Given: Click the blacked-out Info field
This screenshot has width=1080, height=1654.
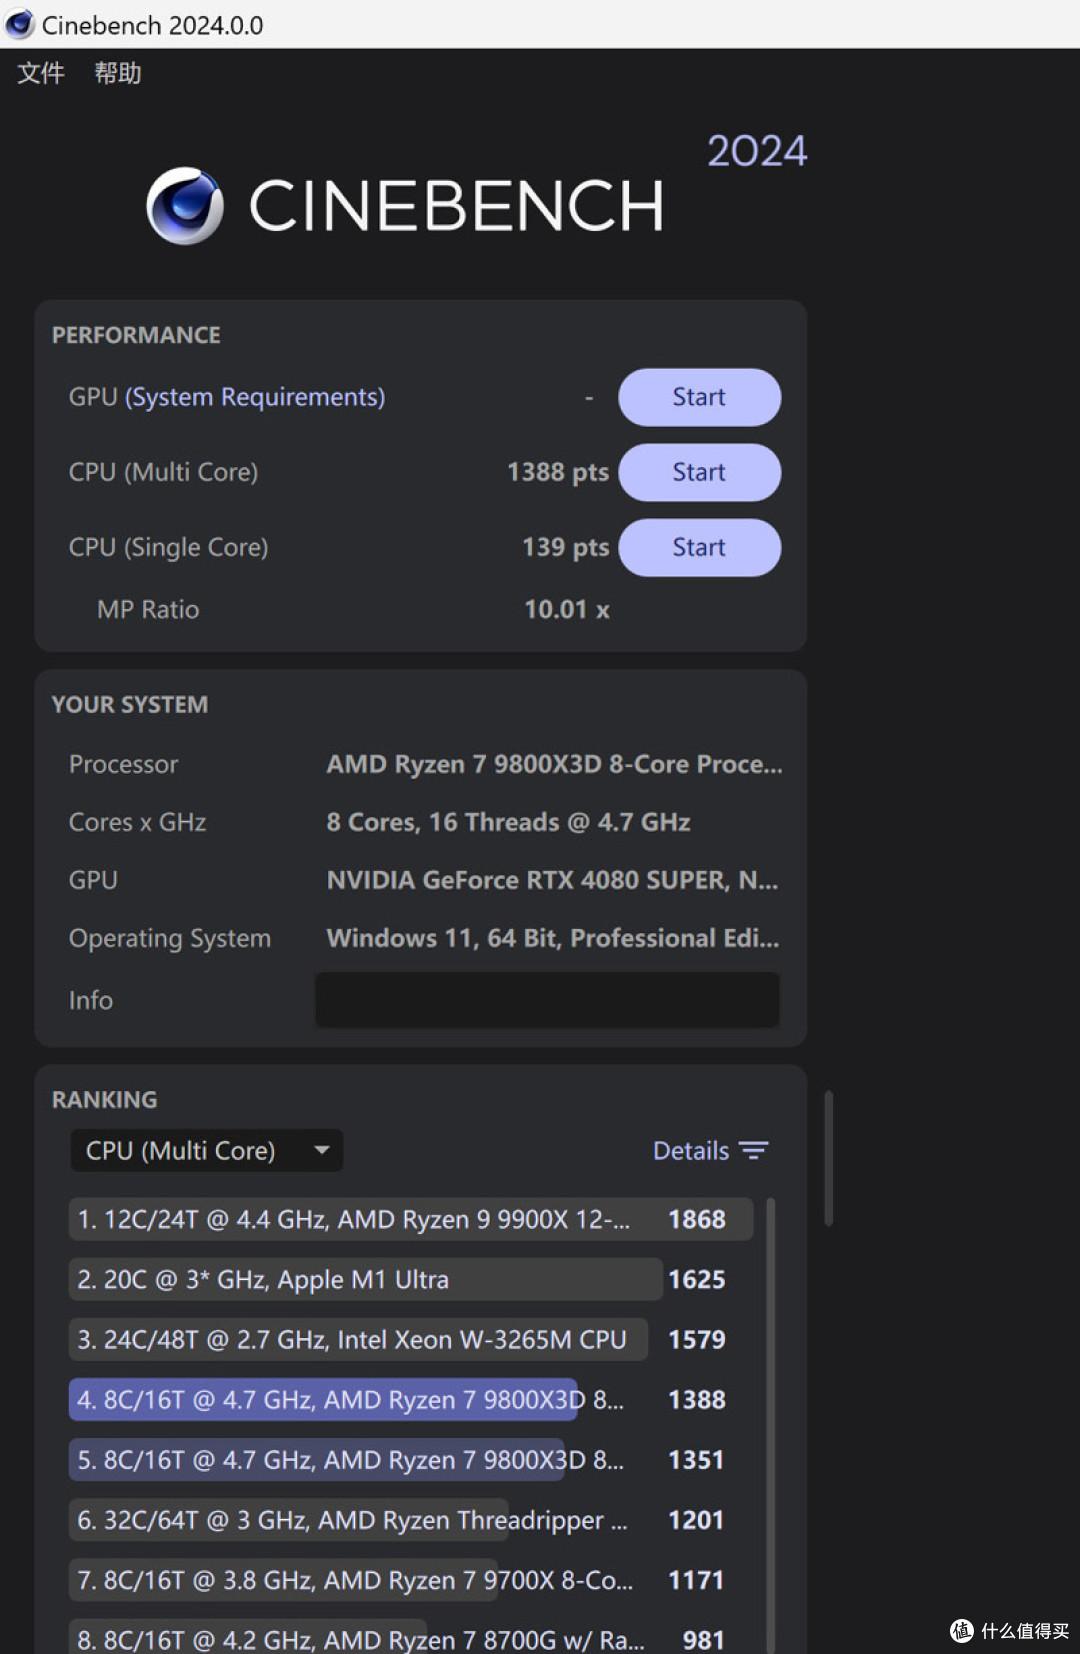Looking at the screenshot, I should [x=546, y=1000].
